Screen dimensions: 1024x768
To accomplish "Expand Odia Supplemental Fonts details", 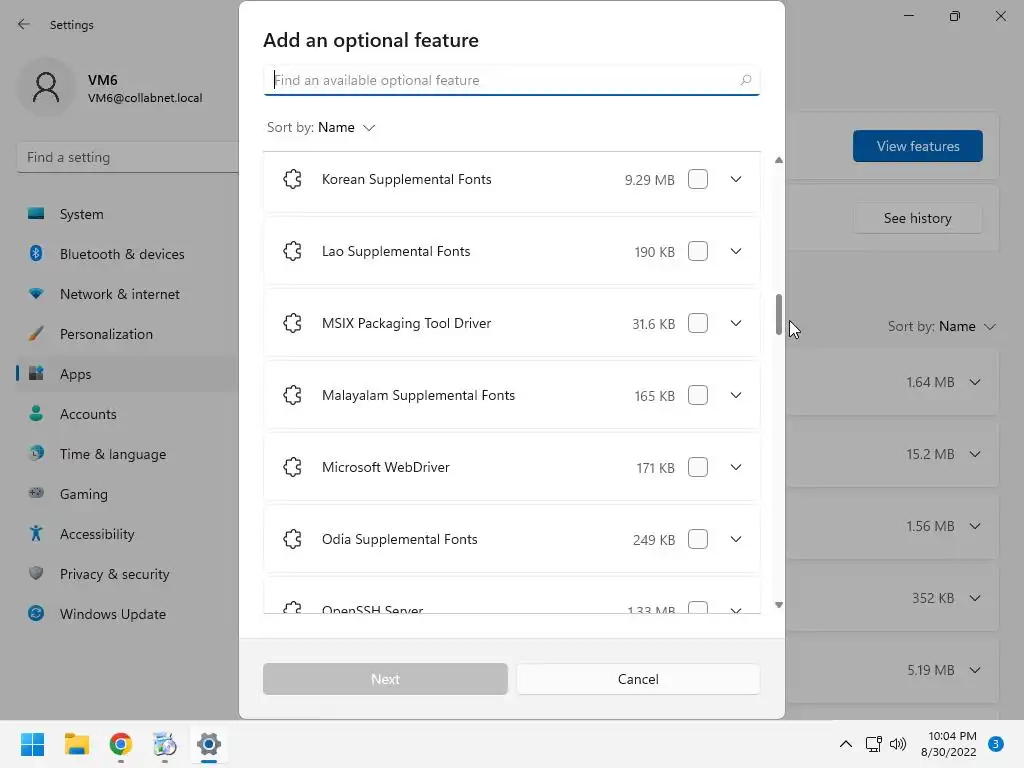I will coord(736,540).
